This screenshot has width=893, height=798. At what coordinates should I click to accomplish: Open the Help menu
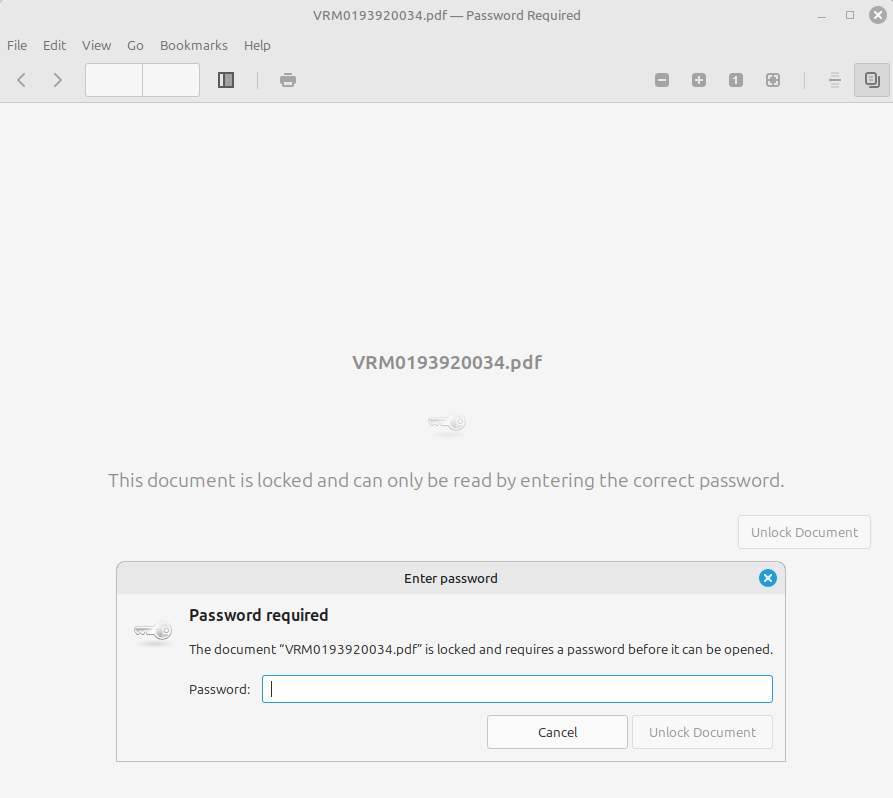point(257,45)
